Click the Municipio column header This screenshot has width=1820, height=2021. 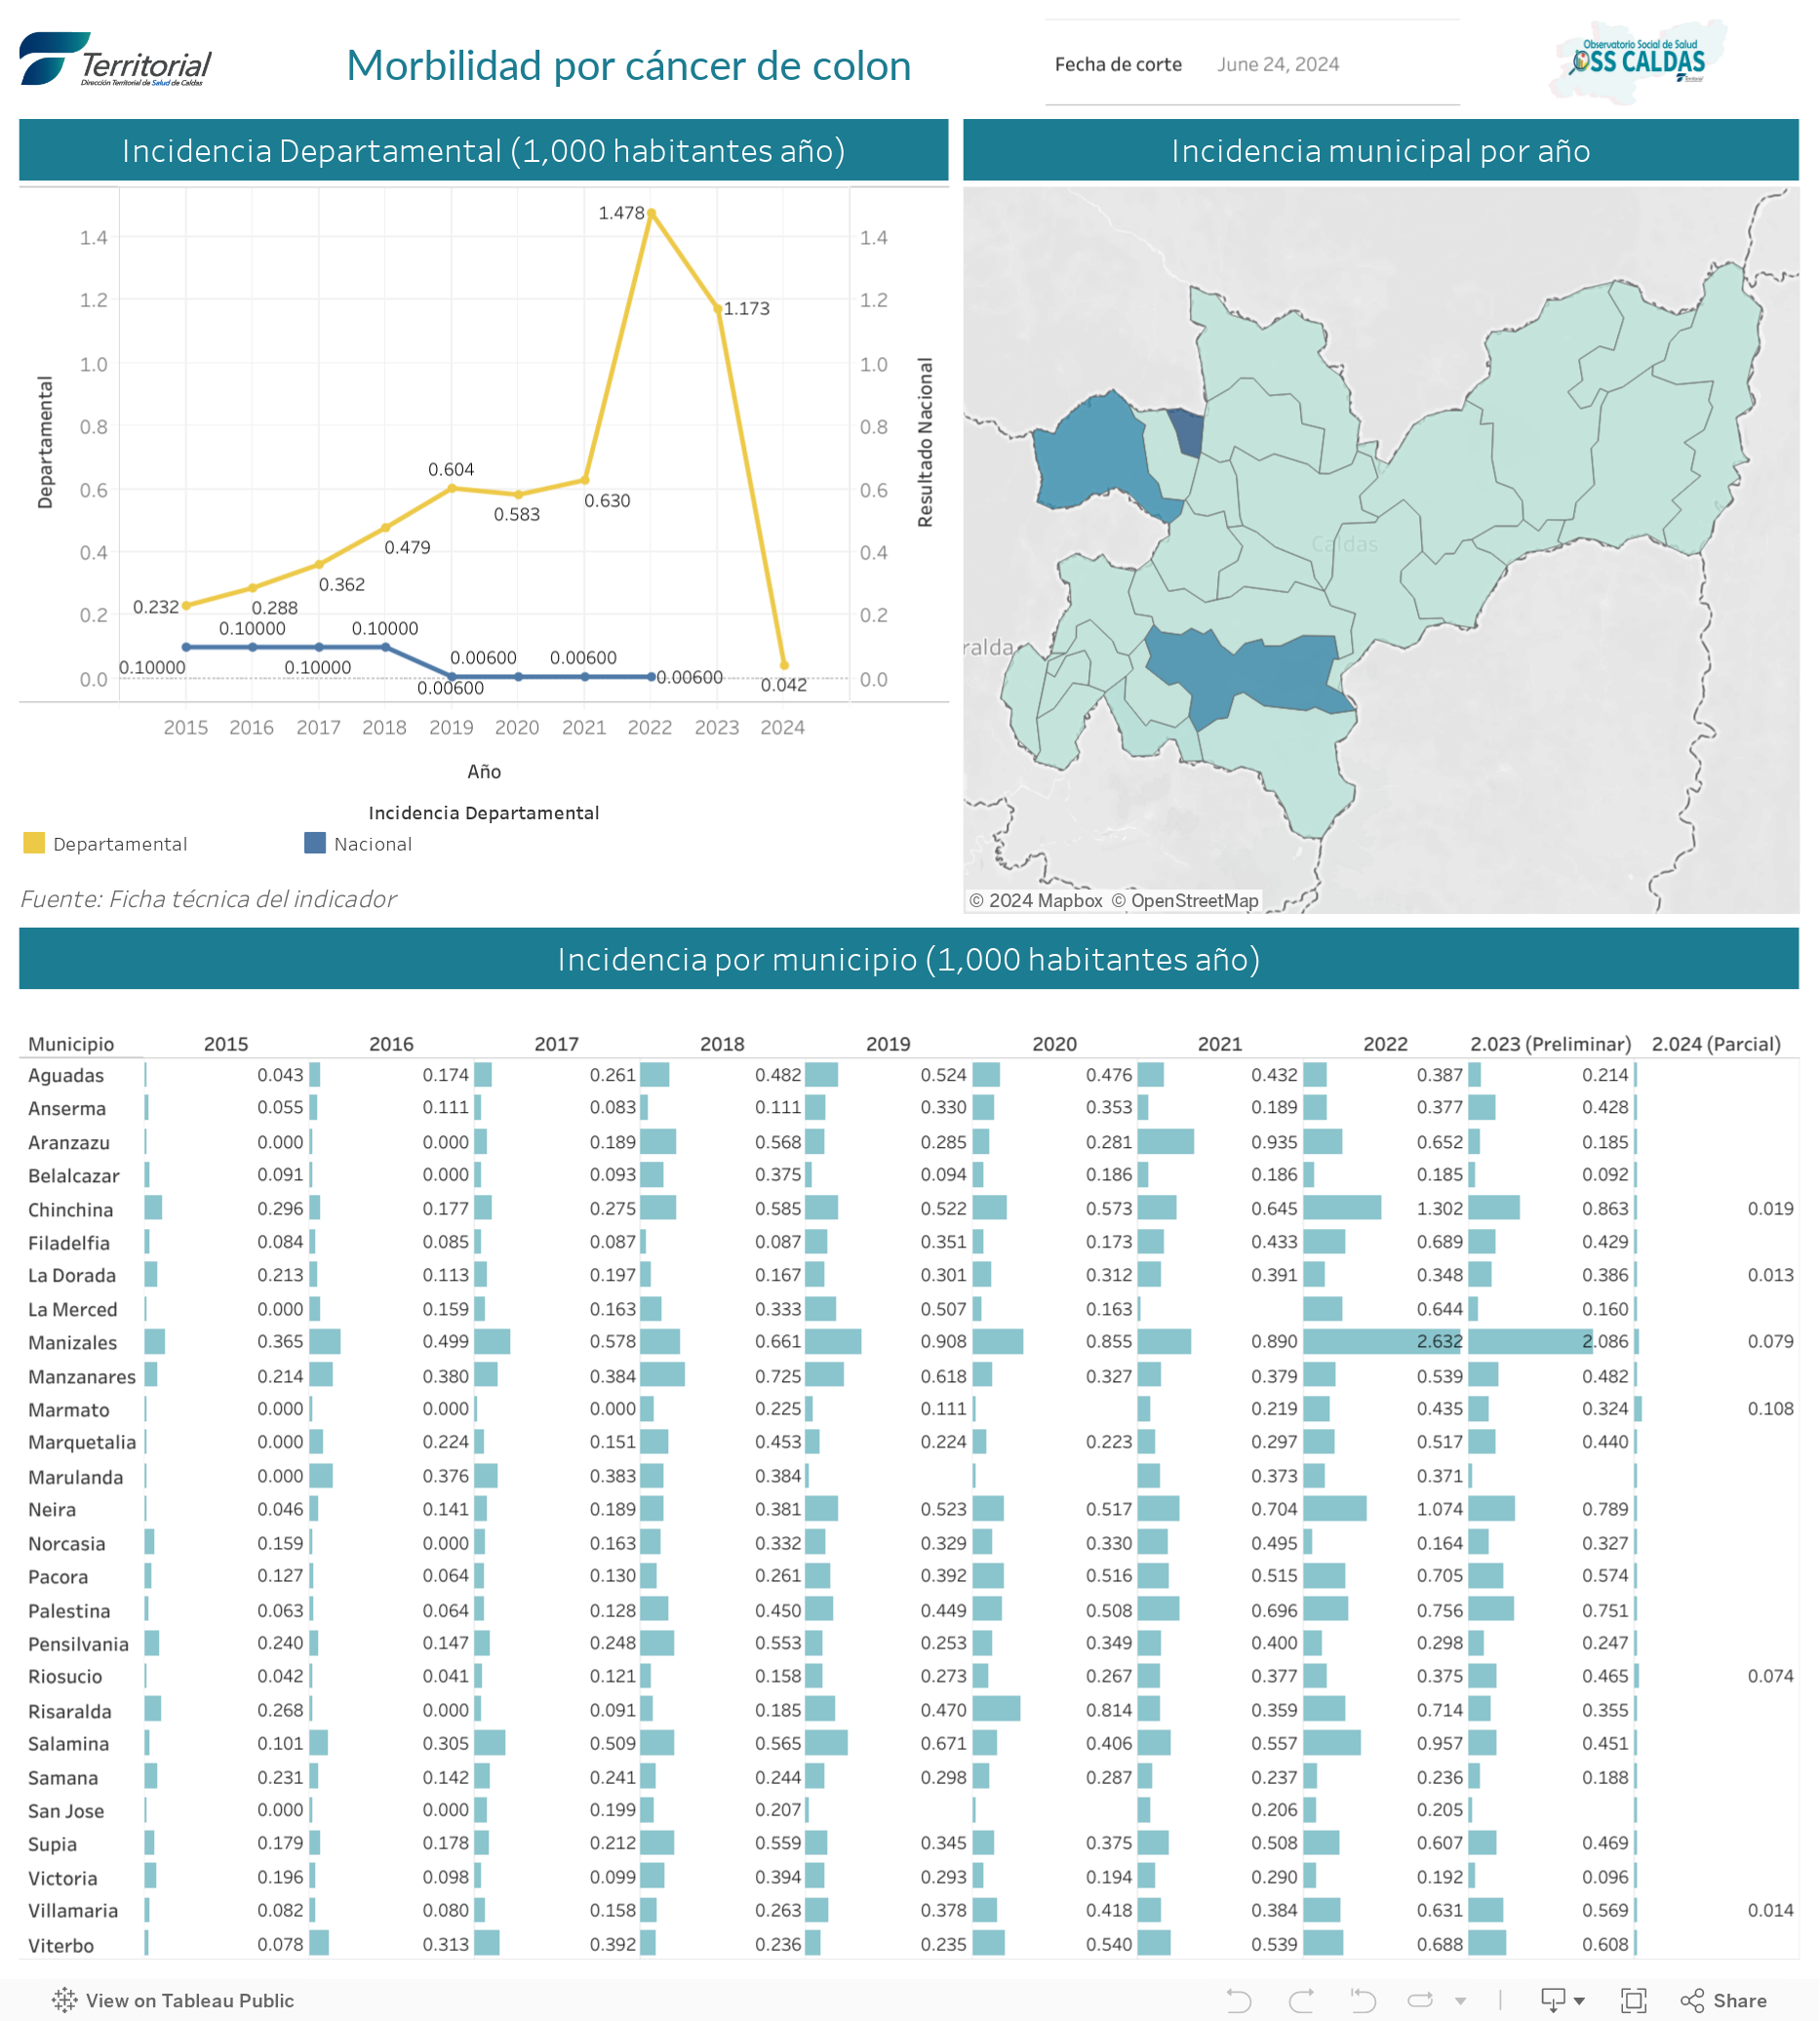71,1043
